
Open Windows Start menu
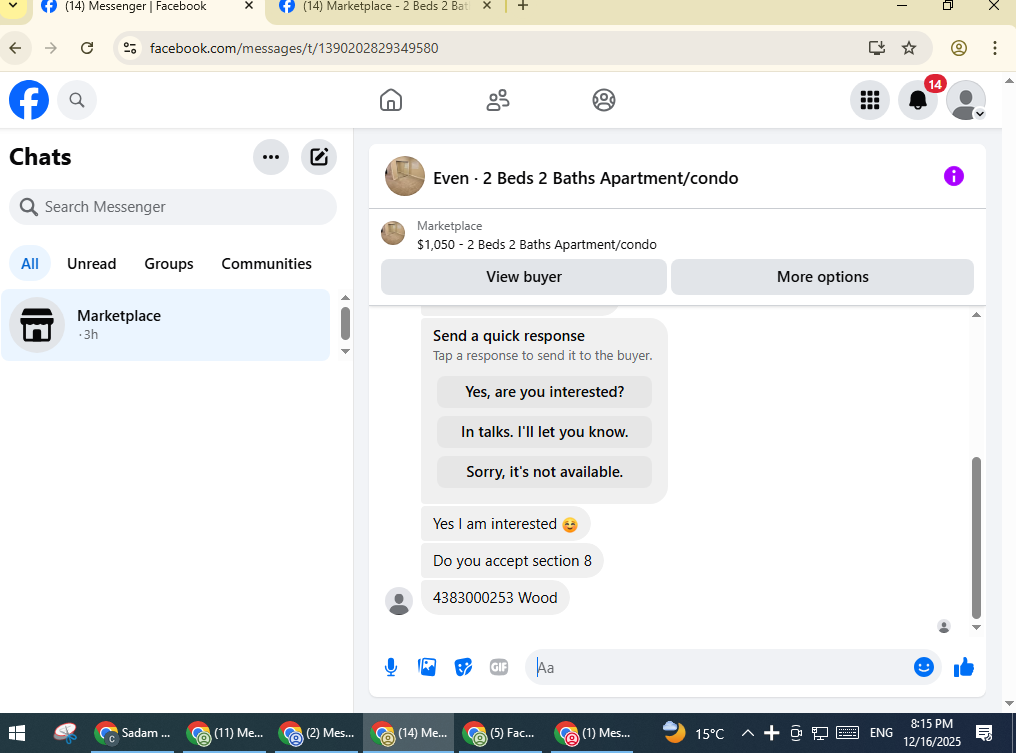click(17, 733)
